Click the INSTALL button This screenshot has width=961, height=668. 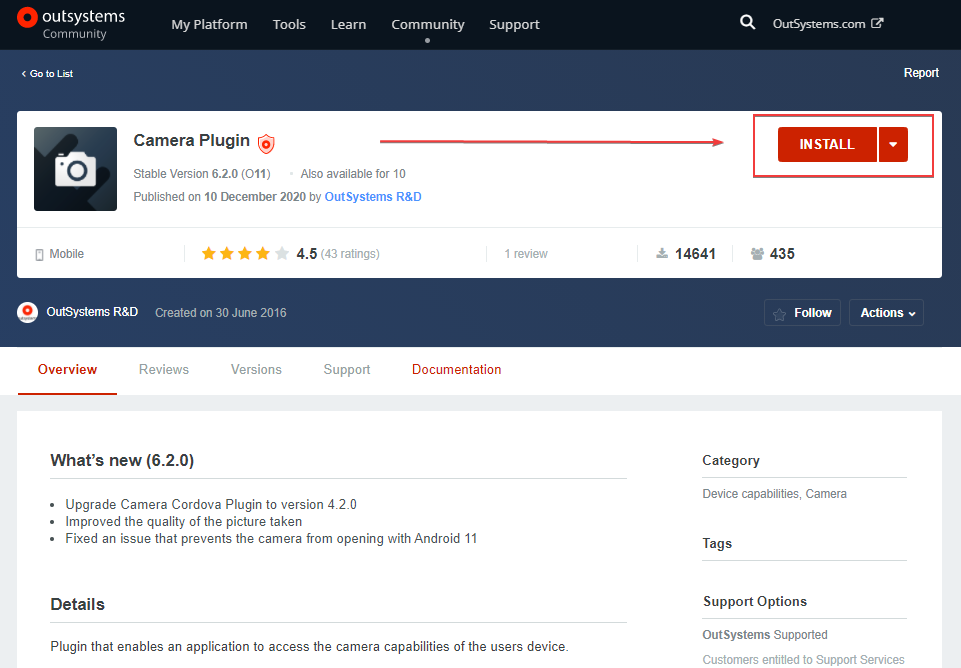(x=826, y=144)
